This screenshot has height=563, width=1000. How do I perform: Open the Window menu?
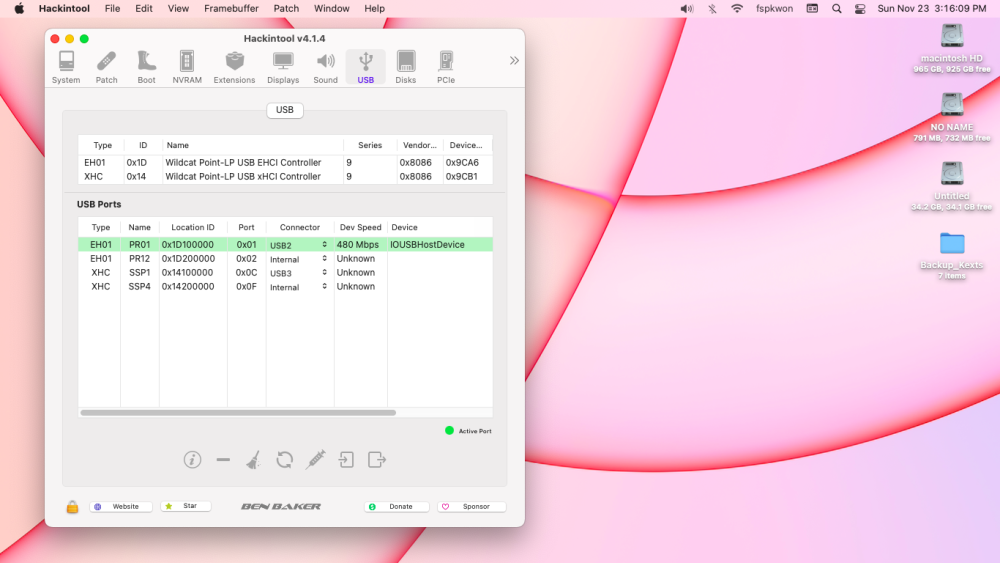click(332, 8)
